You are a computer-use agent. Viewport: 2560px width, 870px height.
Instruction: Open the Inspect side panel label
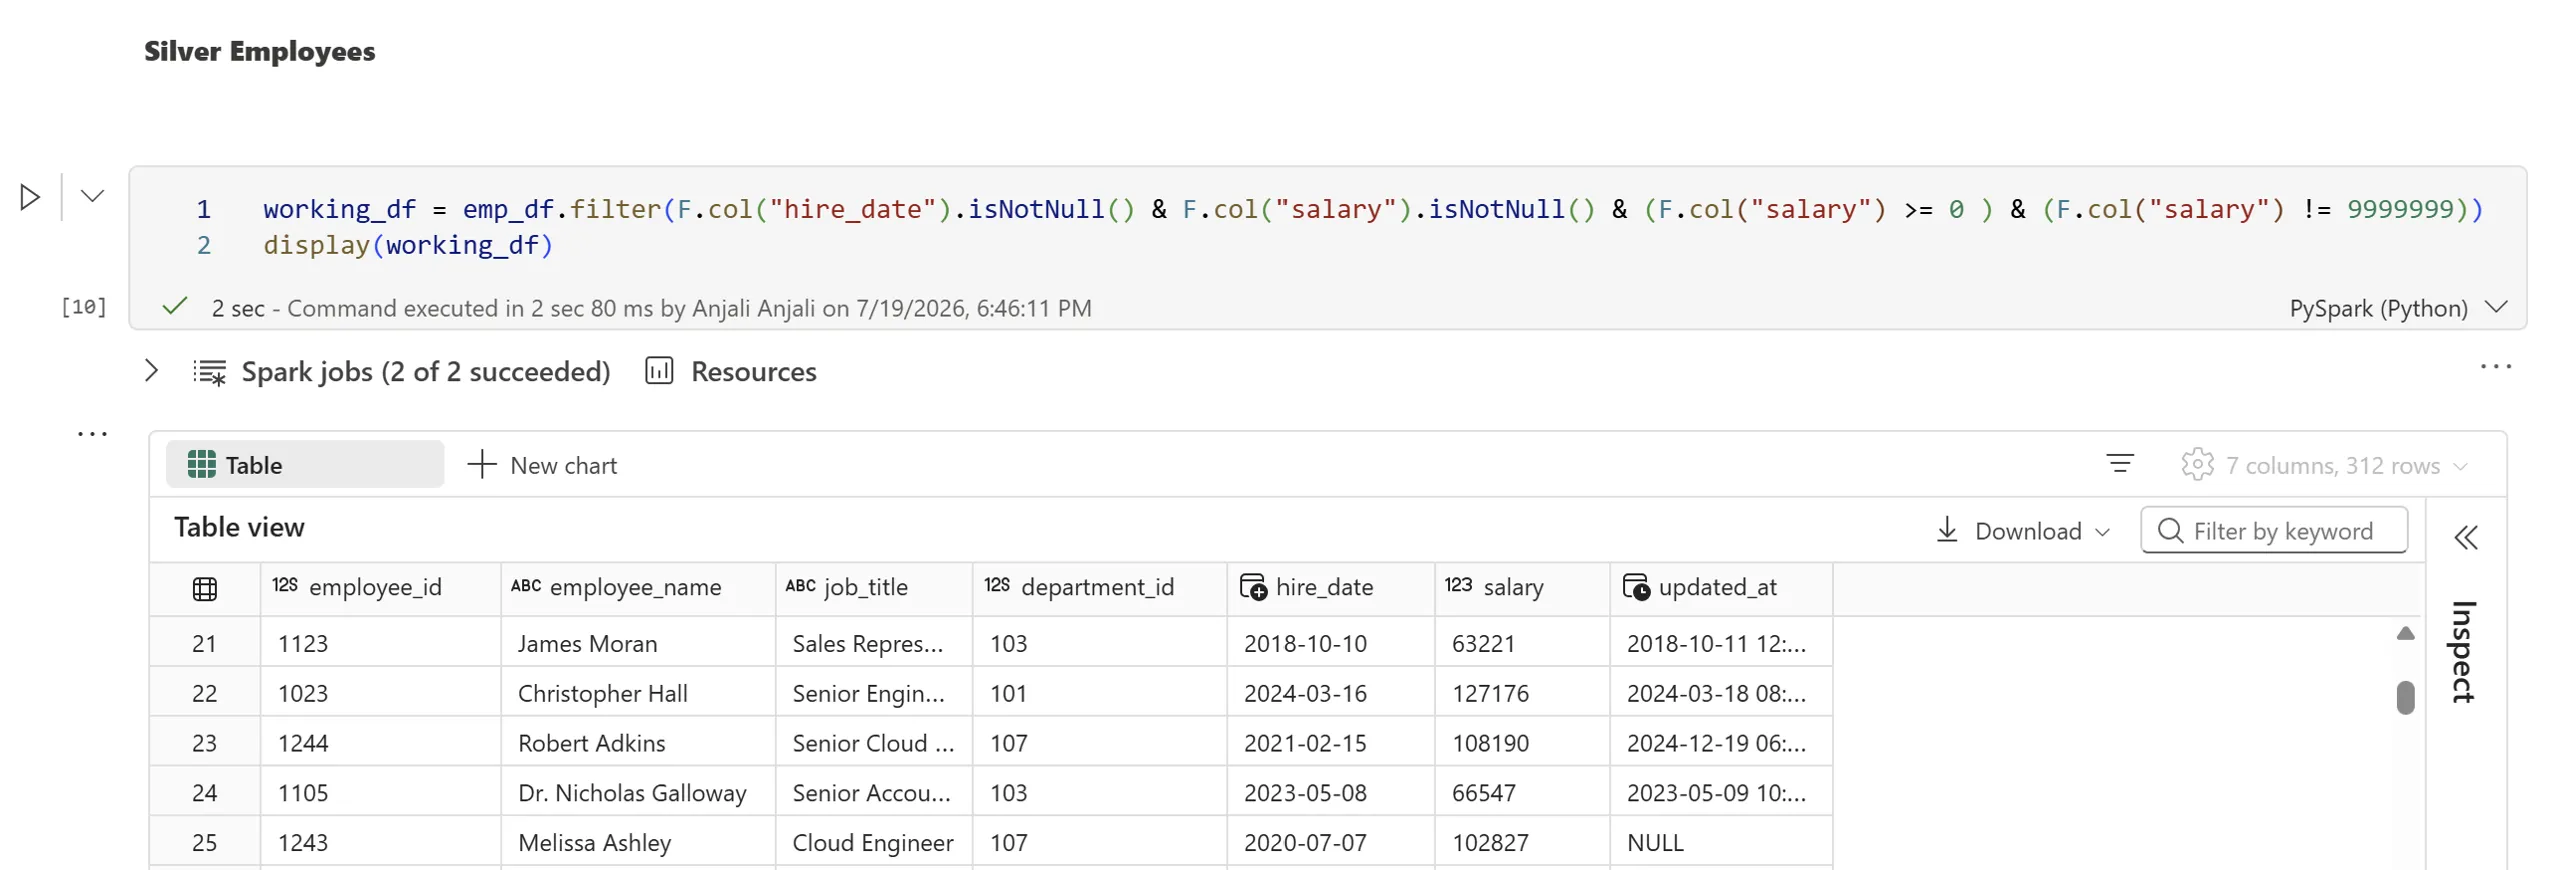[x=2464, y=651]
